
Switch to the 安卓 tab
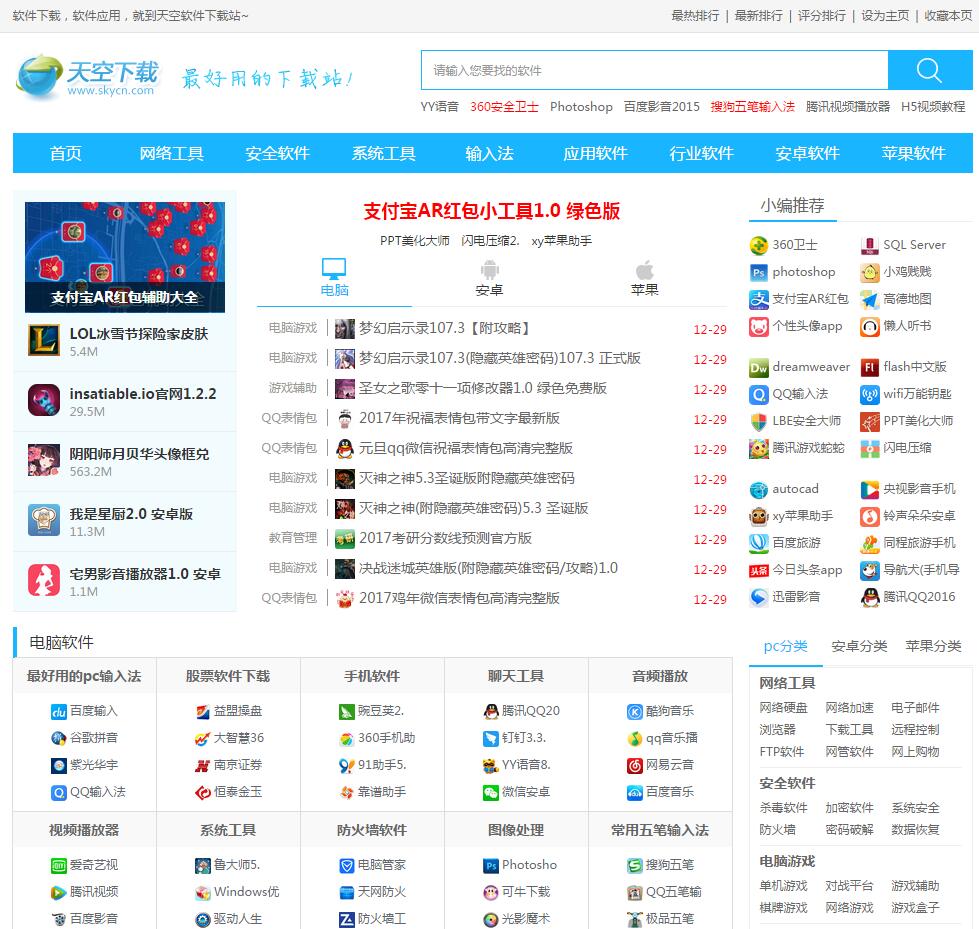[489, 278]
